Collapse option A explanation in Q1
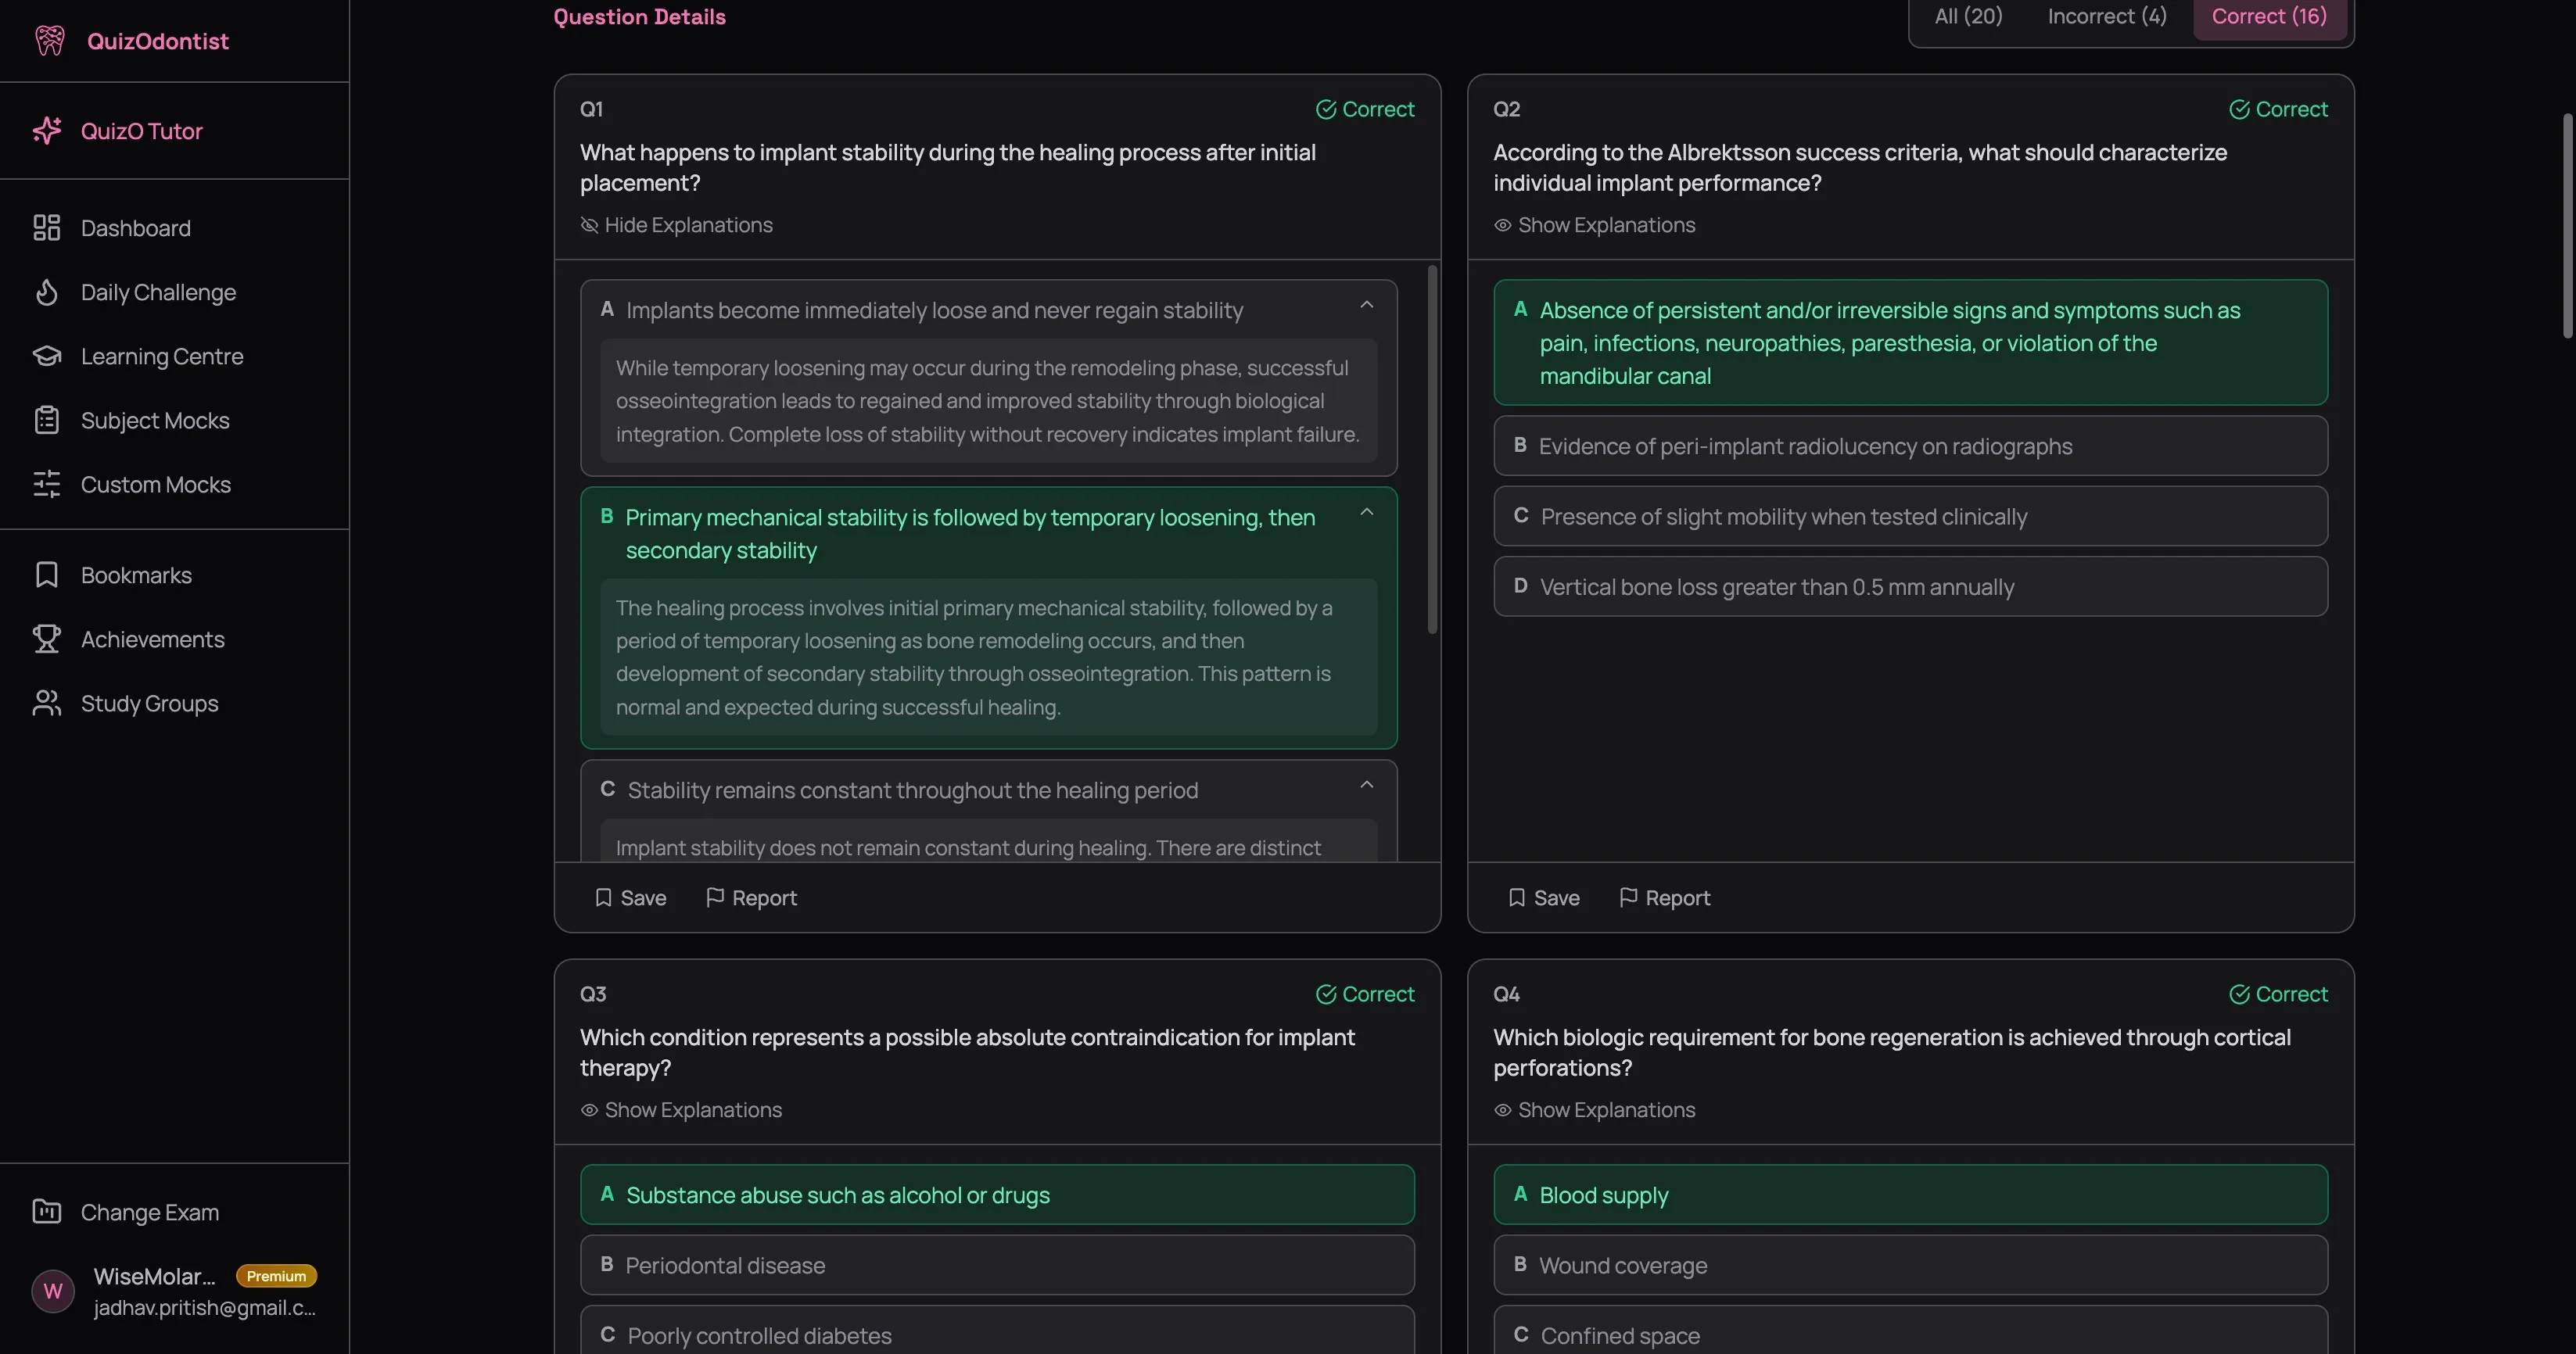Viewport: 2576px width, 1354px height. coord(1366,304)
